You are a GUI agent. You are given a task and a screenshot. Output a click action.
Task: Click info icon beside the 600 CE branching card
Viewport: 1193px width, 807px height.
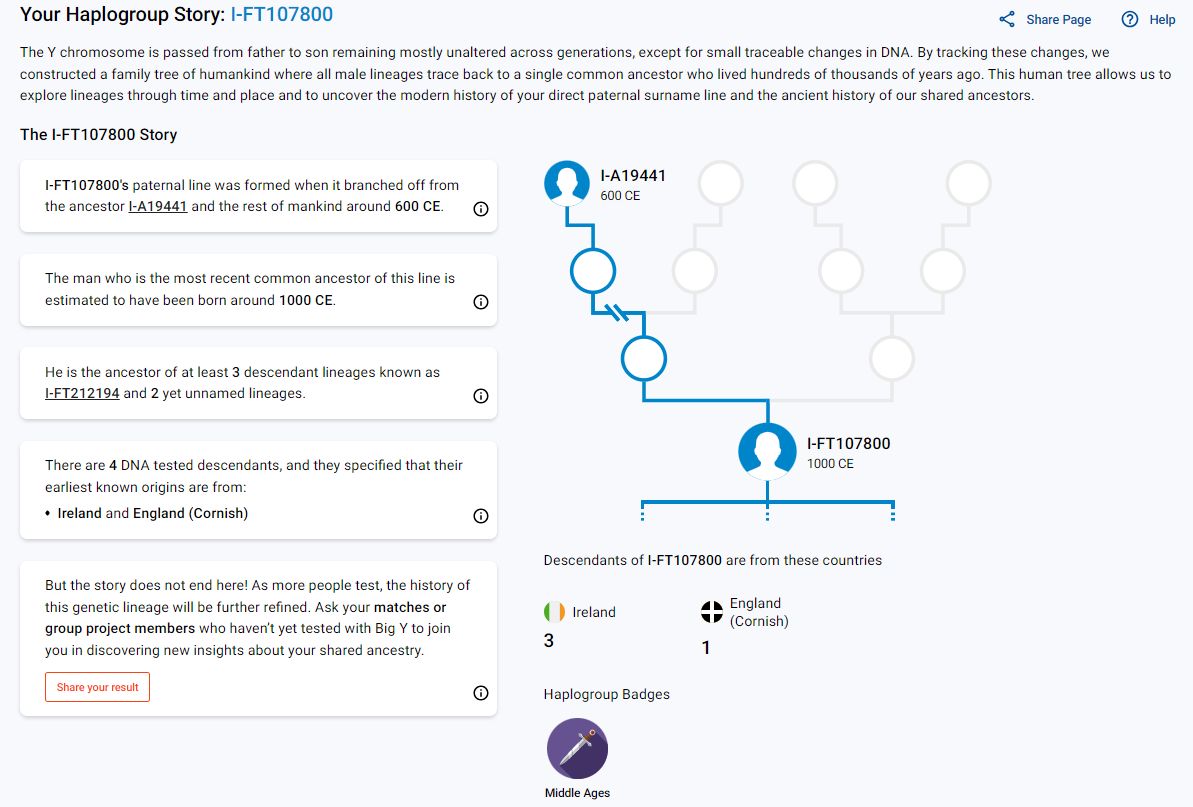pos(481,209)
